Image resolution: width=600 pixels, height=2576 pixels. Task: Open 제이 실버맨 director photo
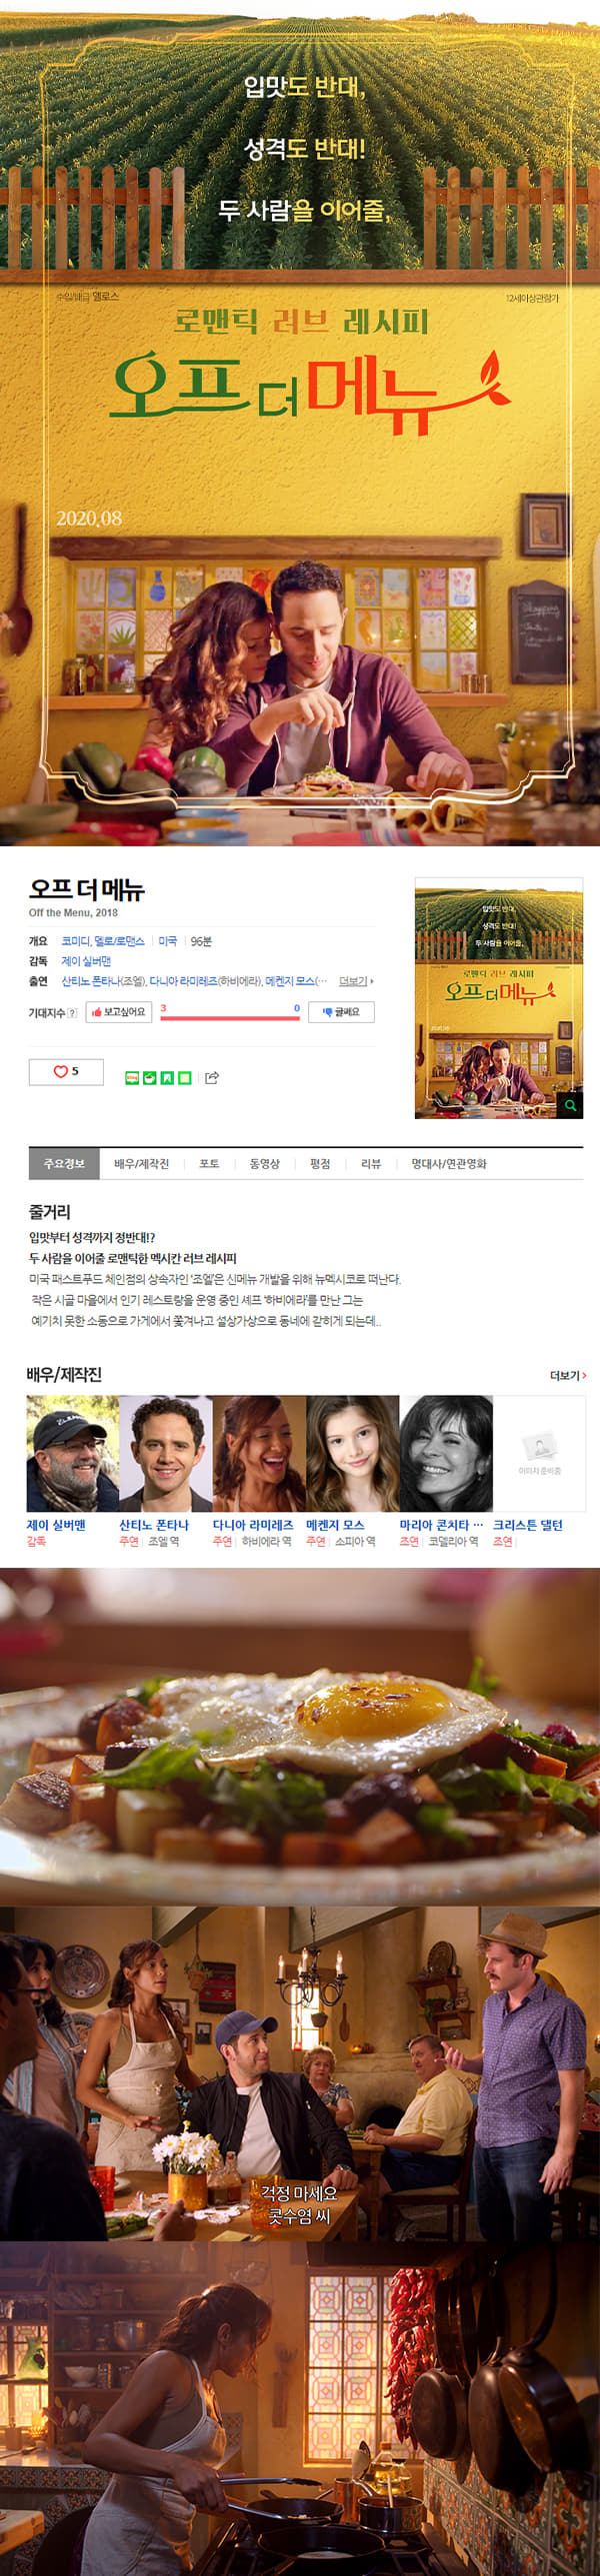coord(72,1453)
